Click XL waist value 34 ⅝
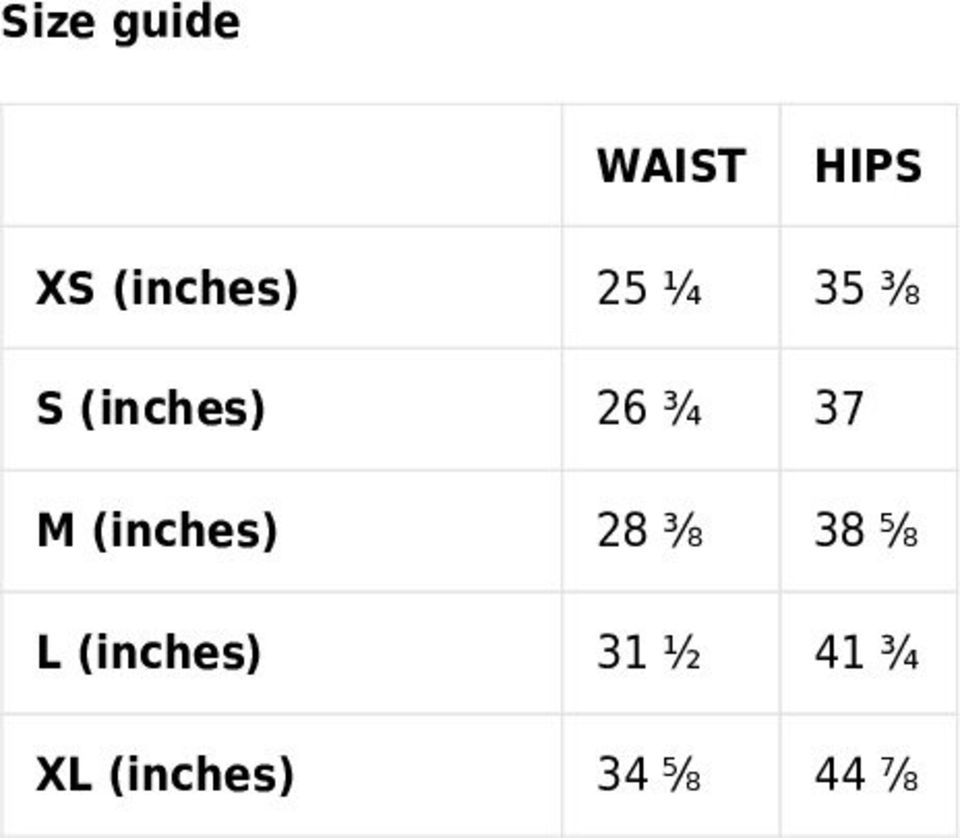960x838 pixels. (648, 775)
